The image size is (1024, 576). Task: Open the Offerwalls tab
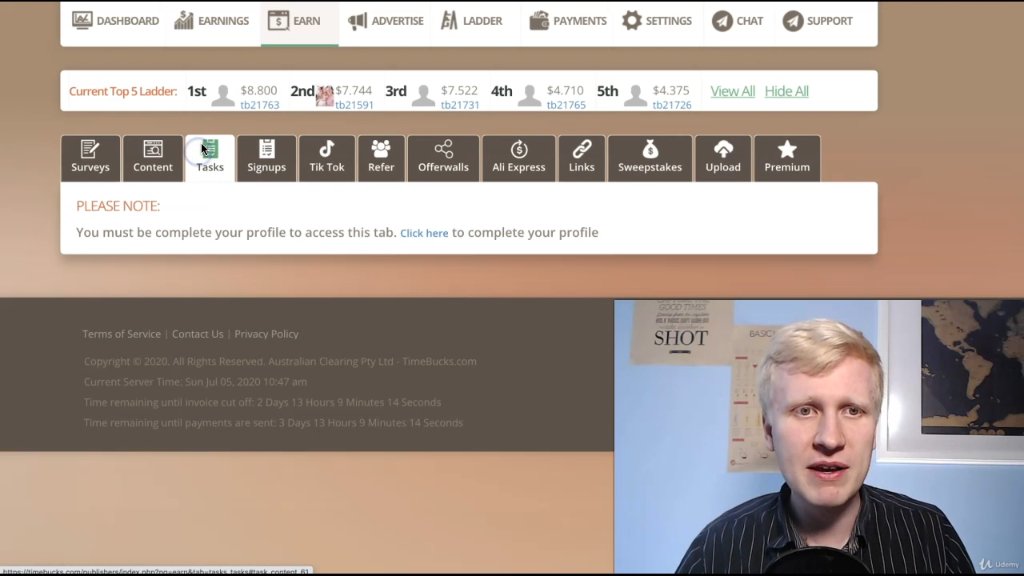(443, 157)
